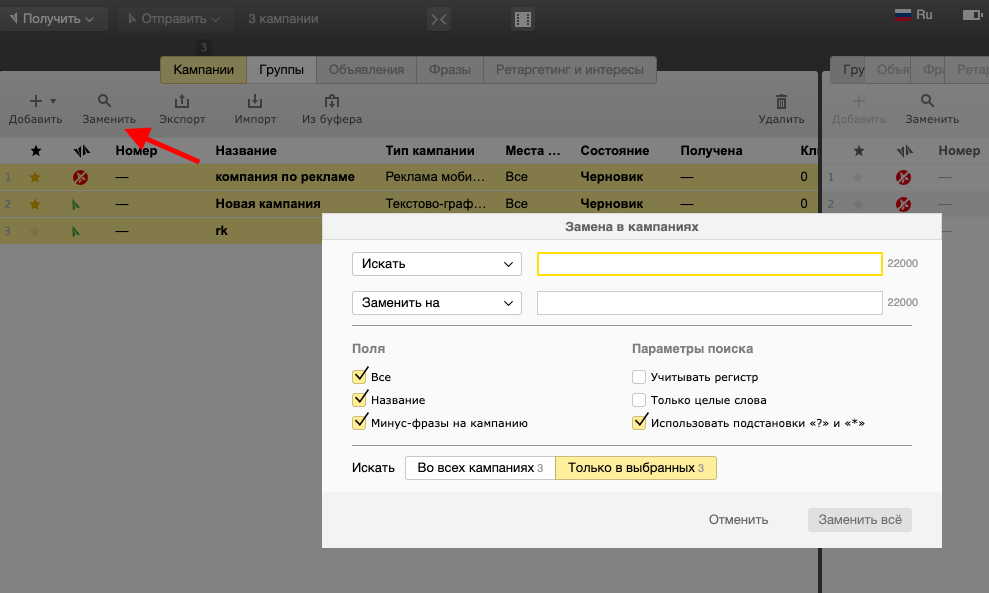The image size is (989, 593).
Task: Uncheck the Название field checkbox
Action: click(360, 399)
